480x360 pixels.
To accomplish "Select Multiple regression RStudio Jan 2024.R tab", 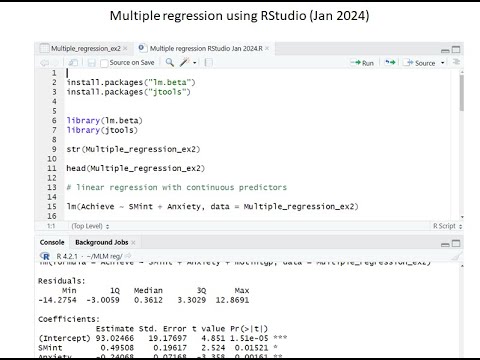I will (x=206, y=48).
